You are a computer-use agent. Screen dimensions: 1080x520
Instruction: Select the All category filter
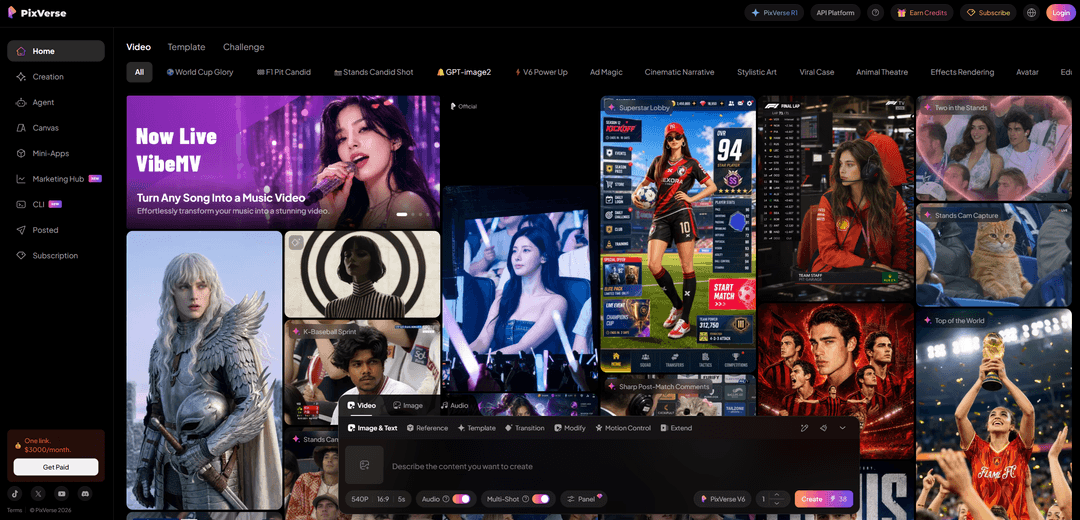[x=139, y=72]
